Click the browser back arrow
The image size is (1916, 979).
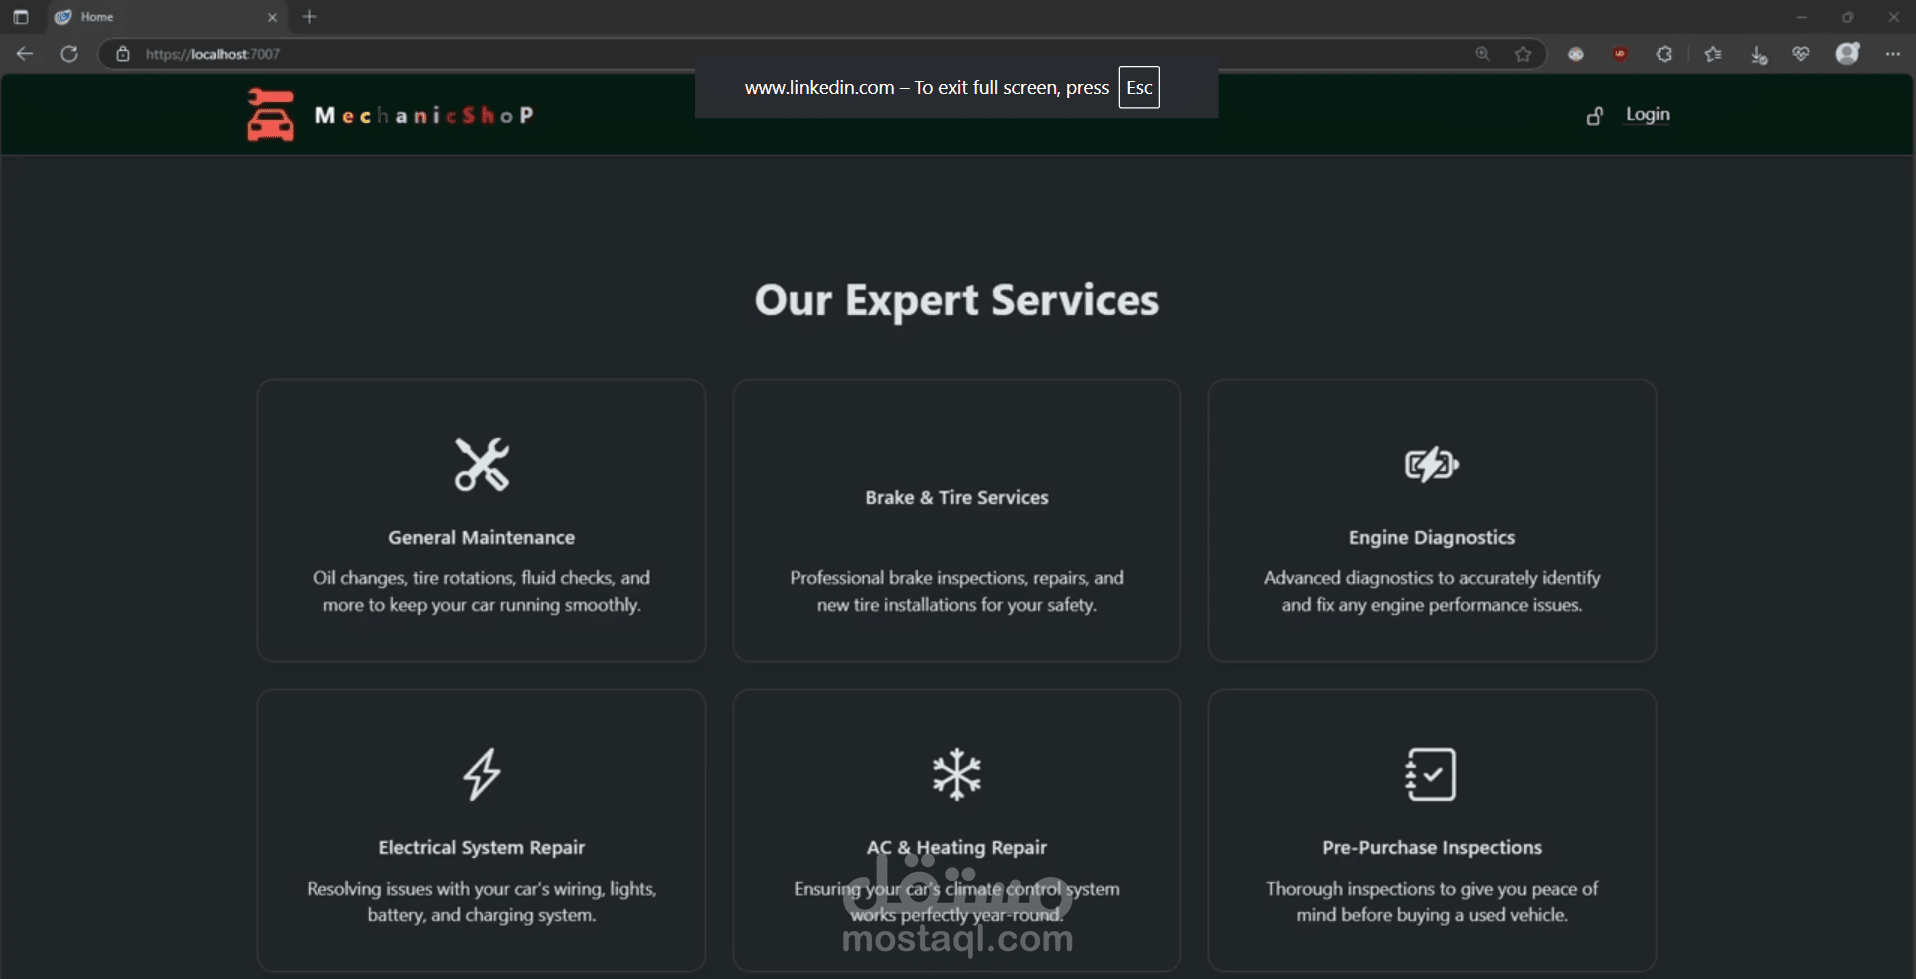[x=25, y=54]
